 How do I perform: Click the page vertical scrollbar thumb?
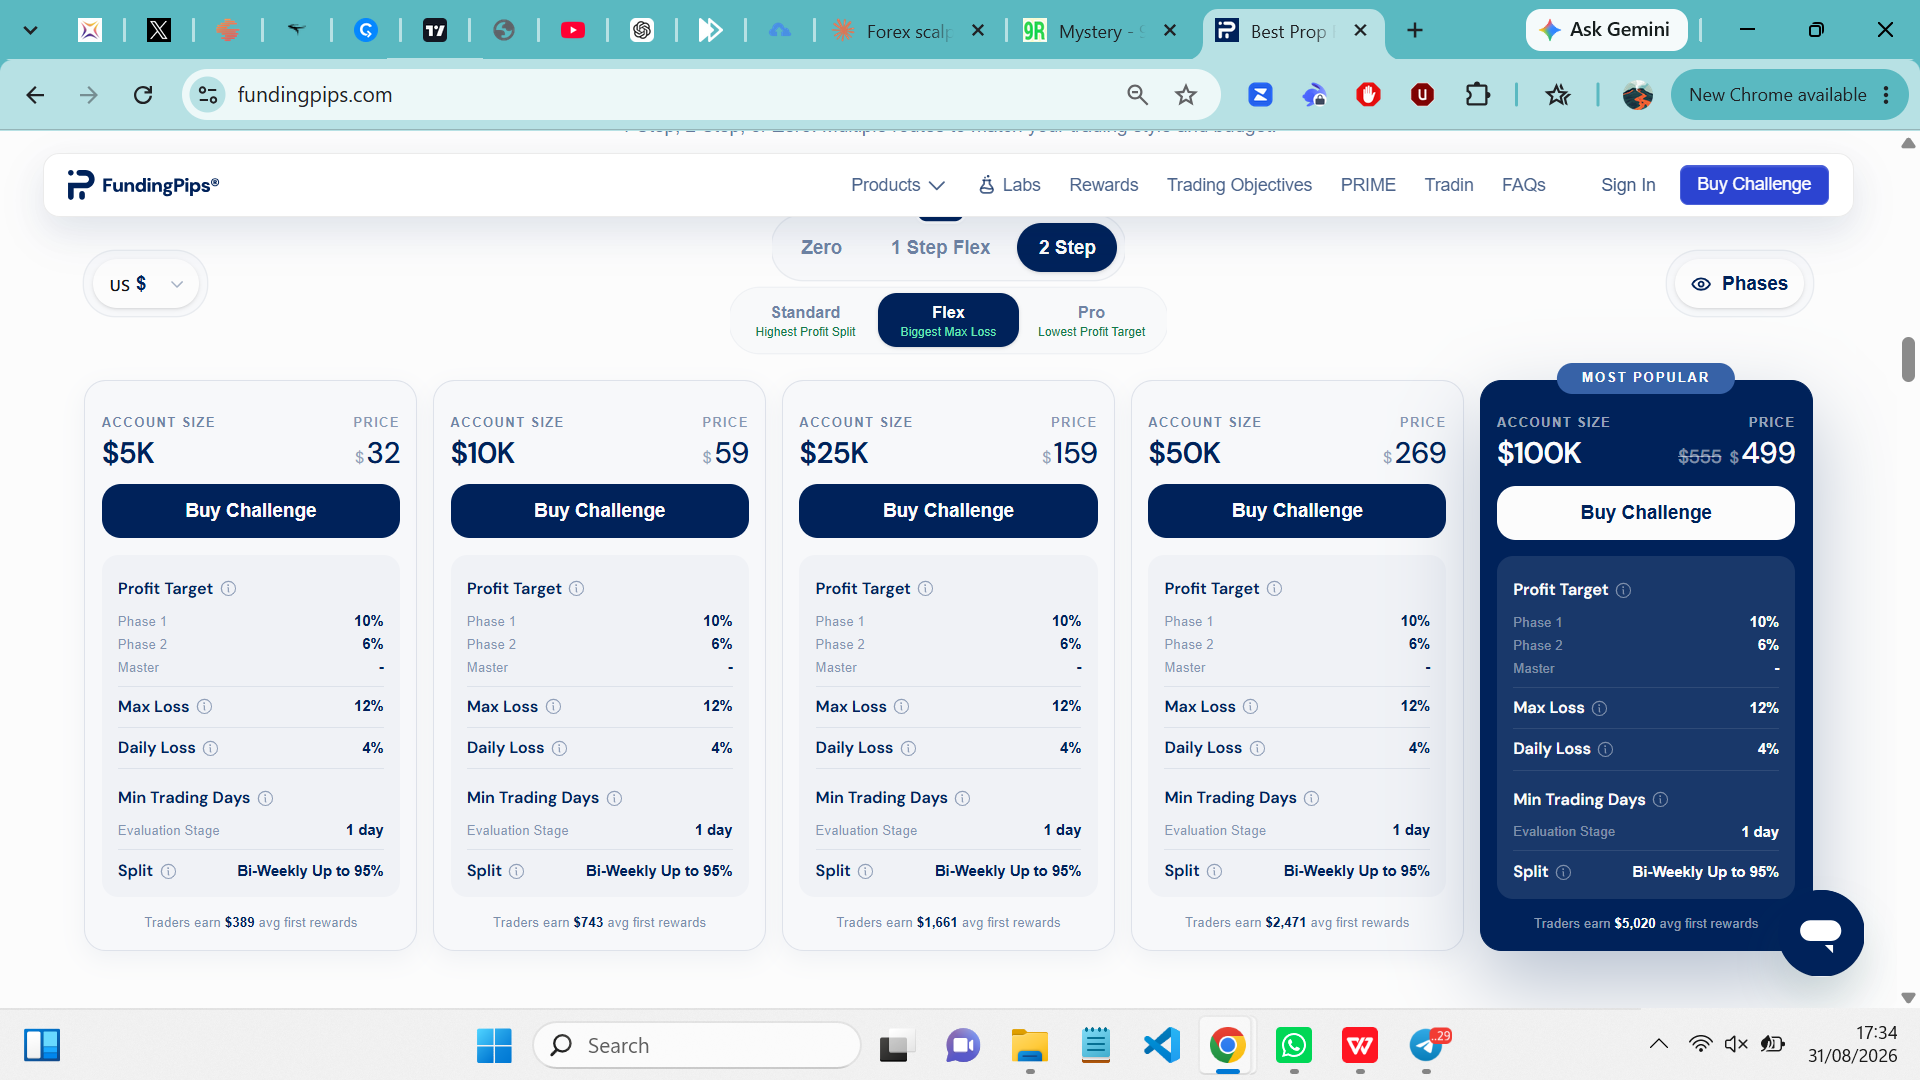pyautogui.click(x=1908, y=360)
